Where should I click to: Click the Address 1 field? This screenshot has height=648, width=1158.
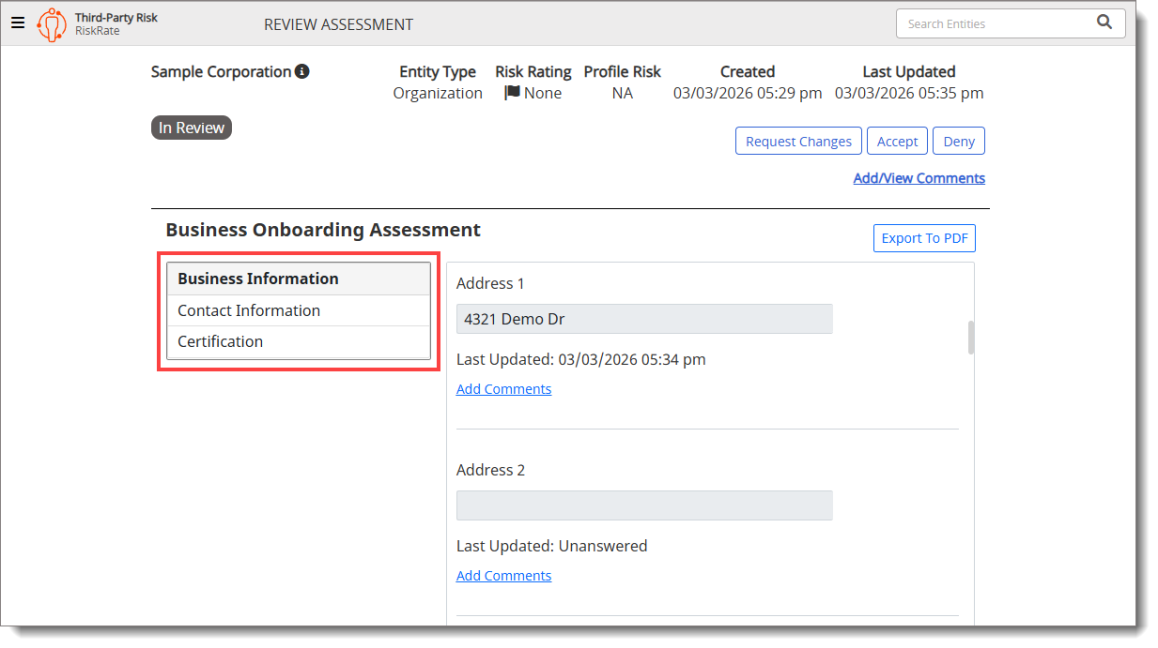[x=644, y=319]
